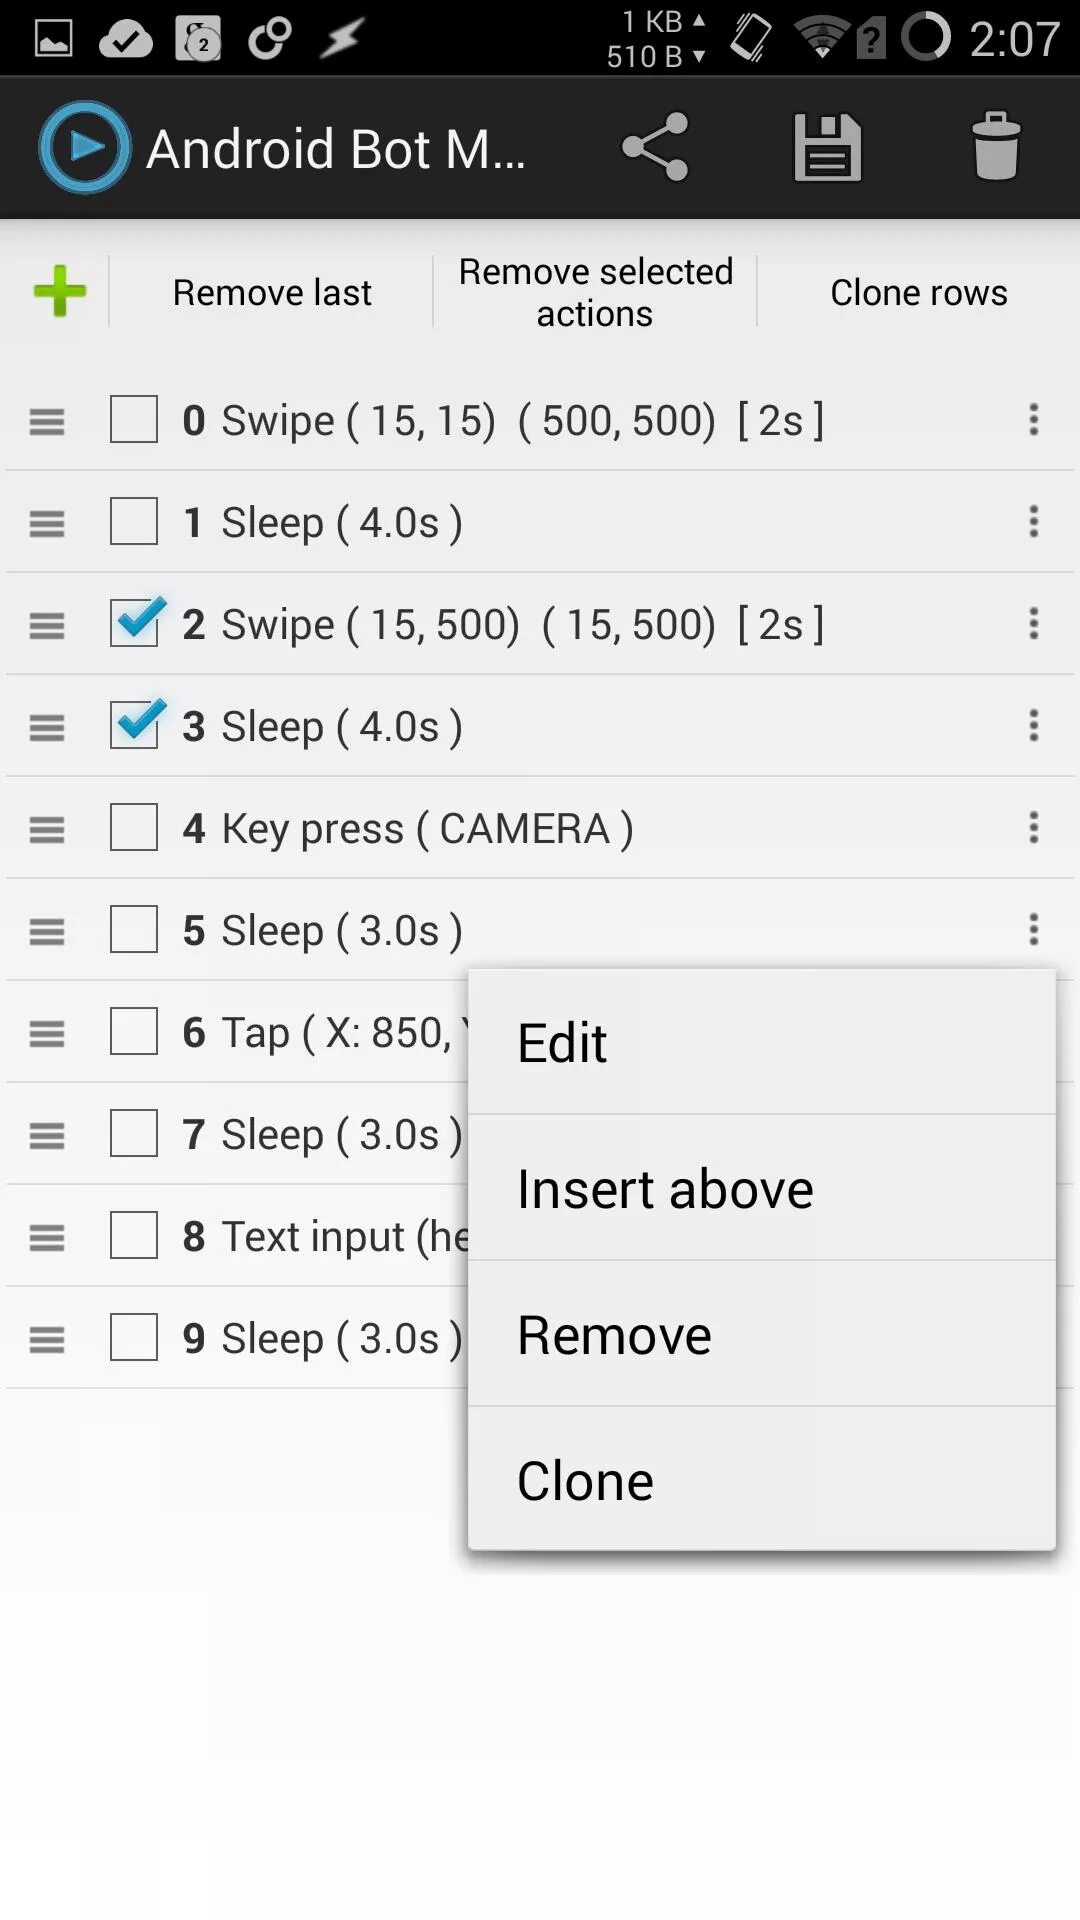Select the checkbox for Key press CAMERA
The image size is (1080, 1920).
[x=134, y=828]
